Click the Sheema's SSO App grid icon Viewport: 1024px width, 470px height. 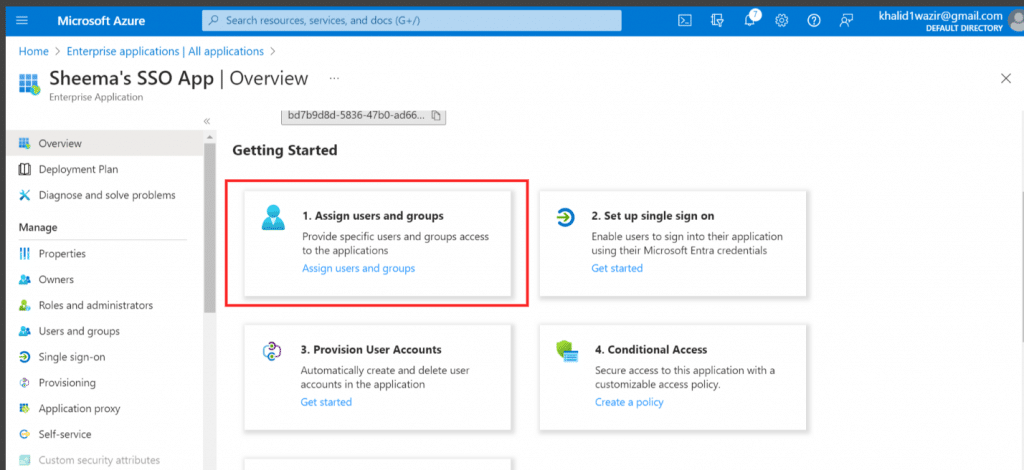click(29, 84)
